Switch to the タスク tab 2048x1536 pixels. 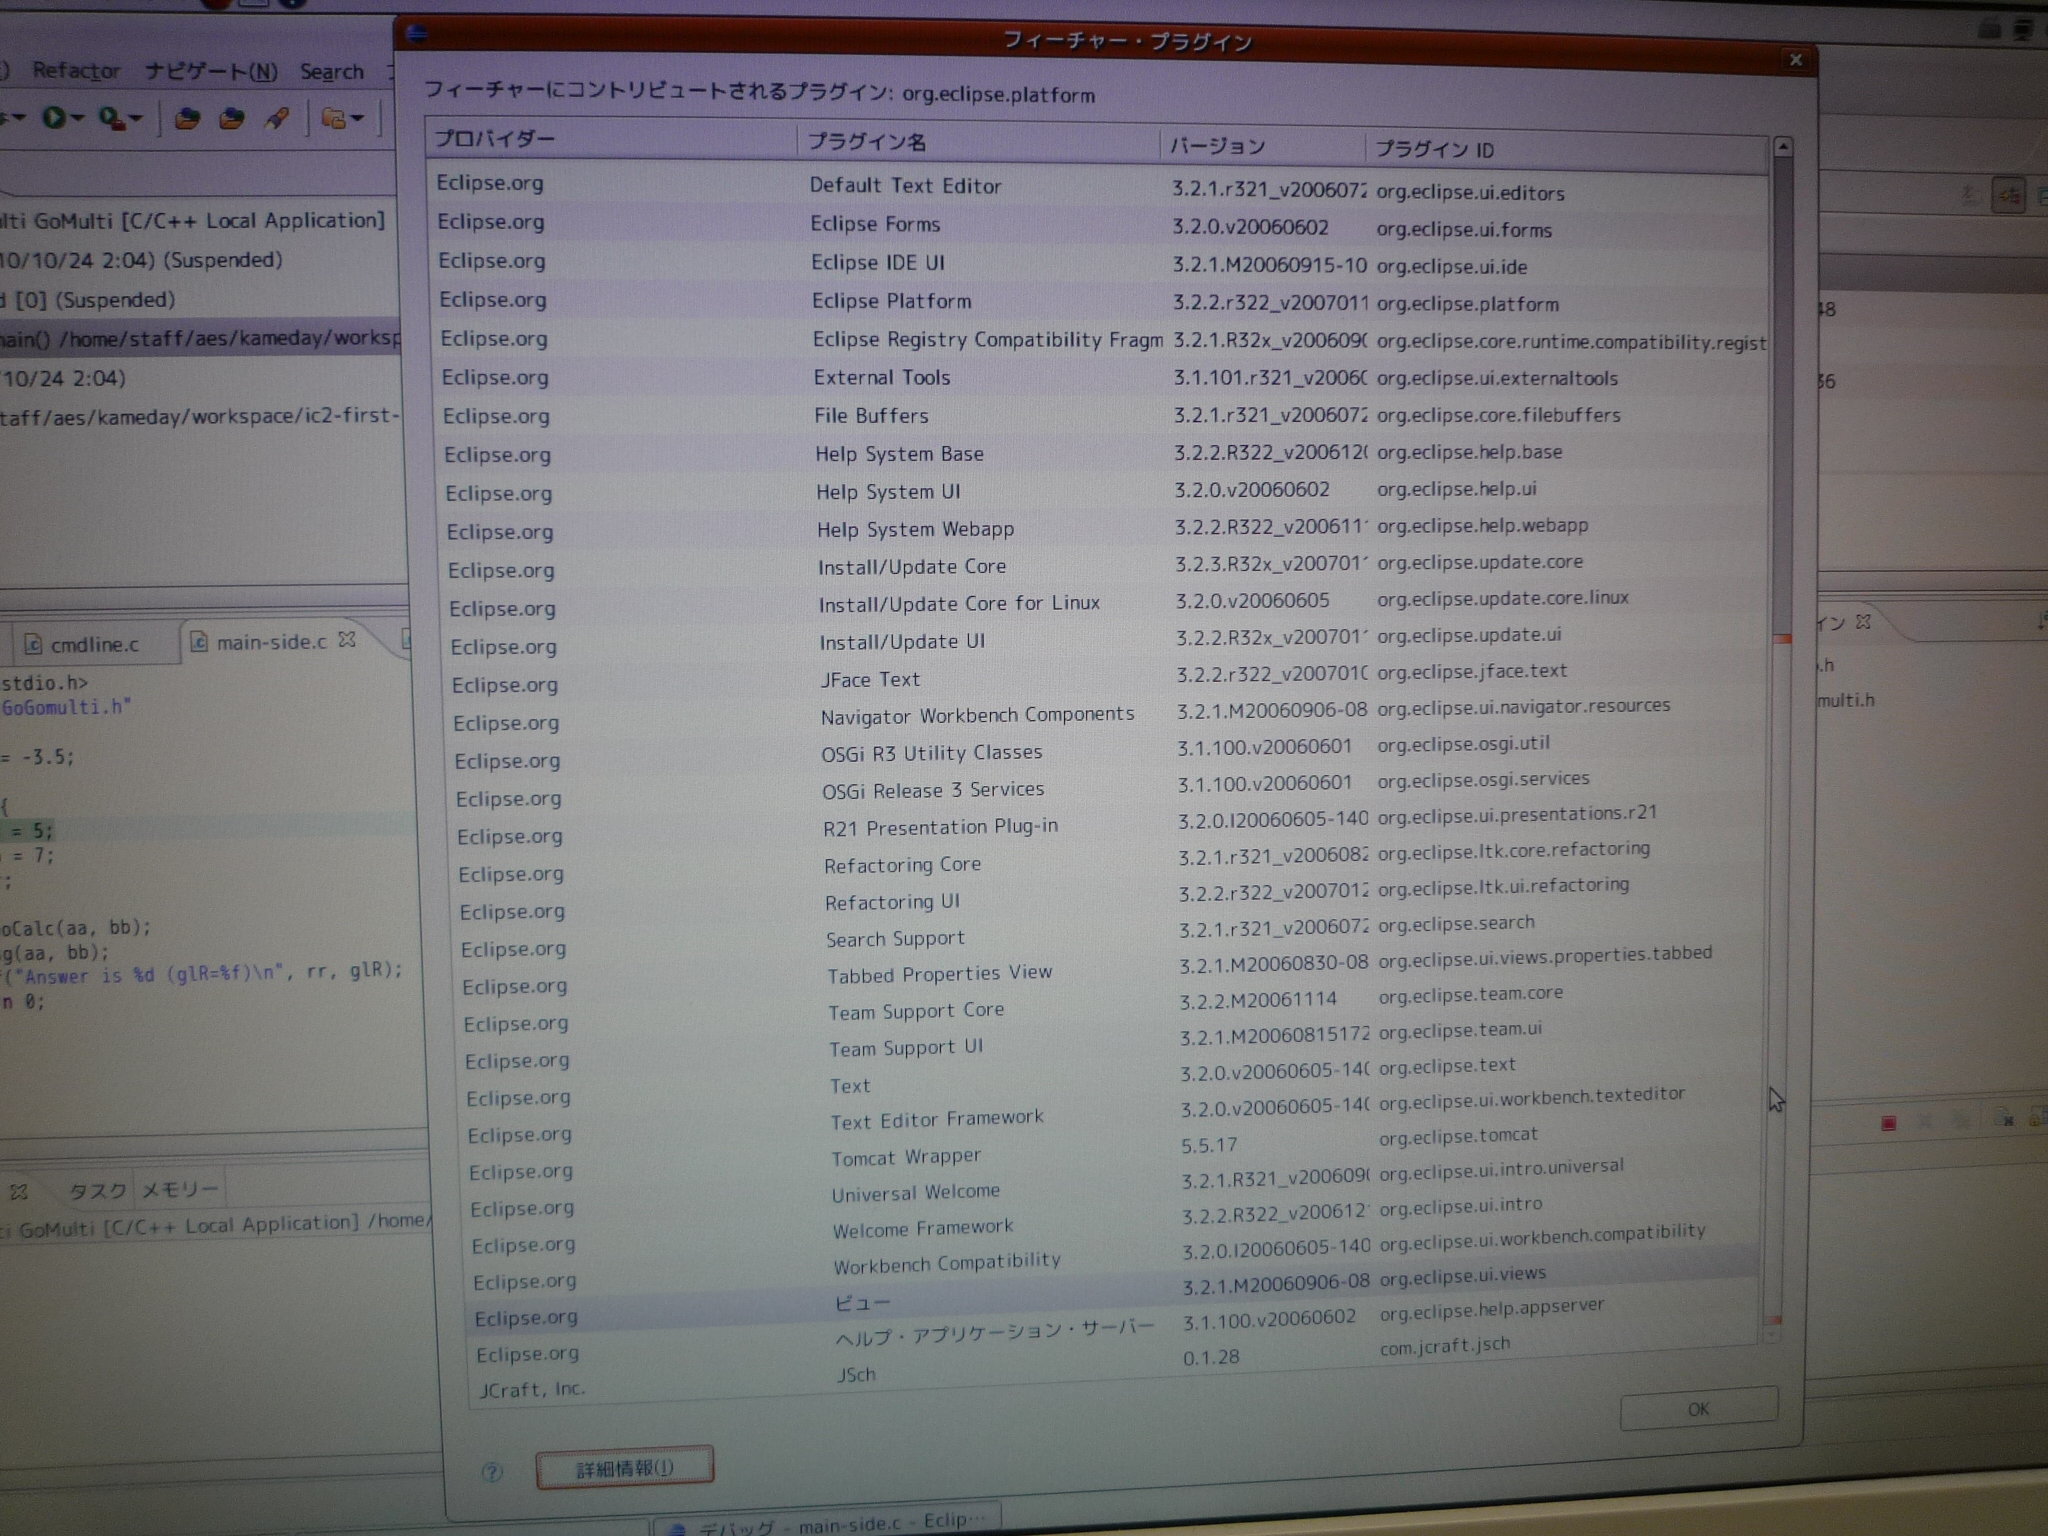pyautogui.click(x=97, y=1190)
